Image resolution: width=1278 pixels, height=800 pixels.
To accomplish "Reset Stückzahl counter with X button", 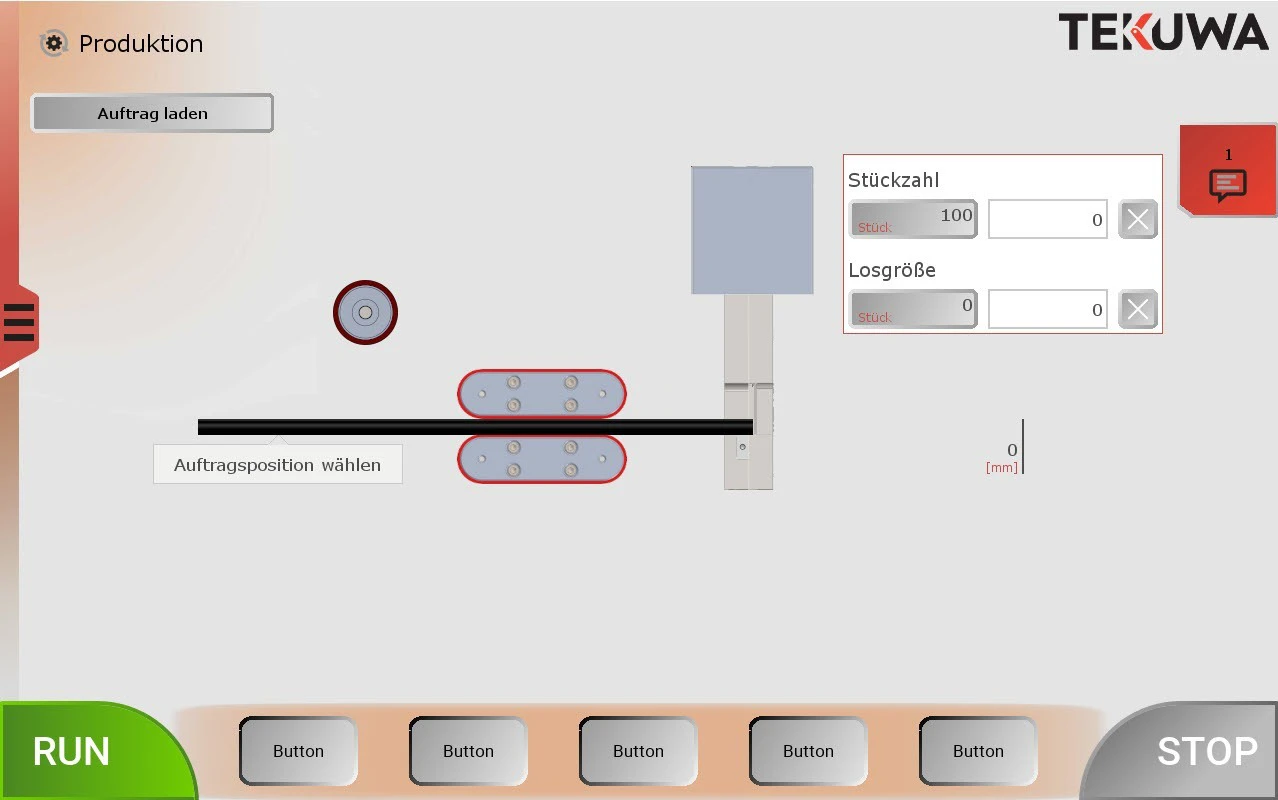I will pos(1137,219).
